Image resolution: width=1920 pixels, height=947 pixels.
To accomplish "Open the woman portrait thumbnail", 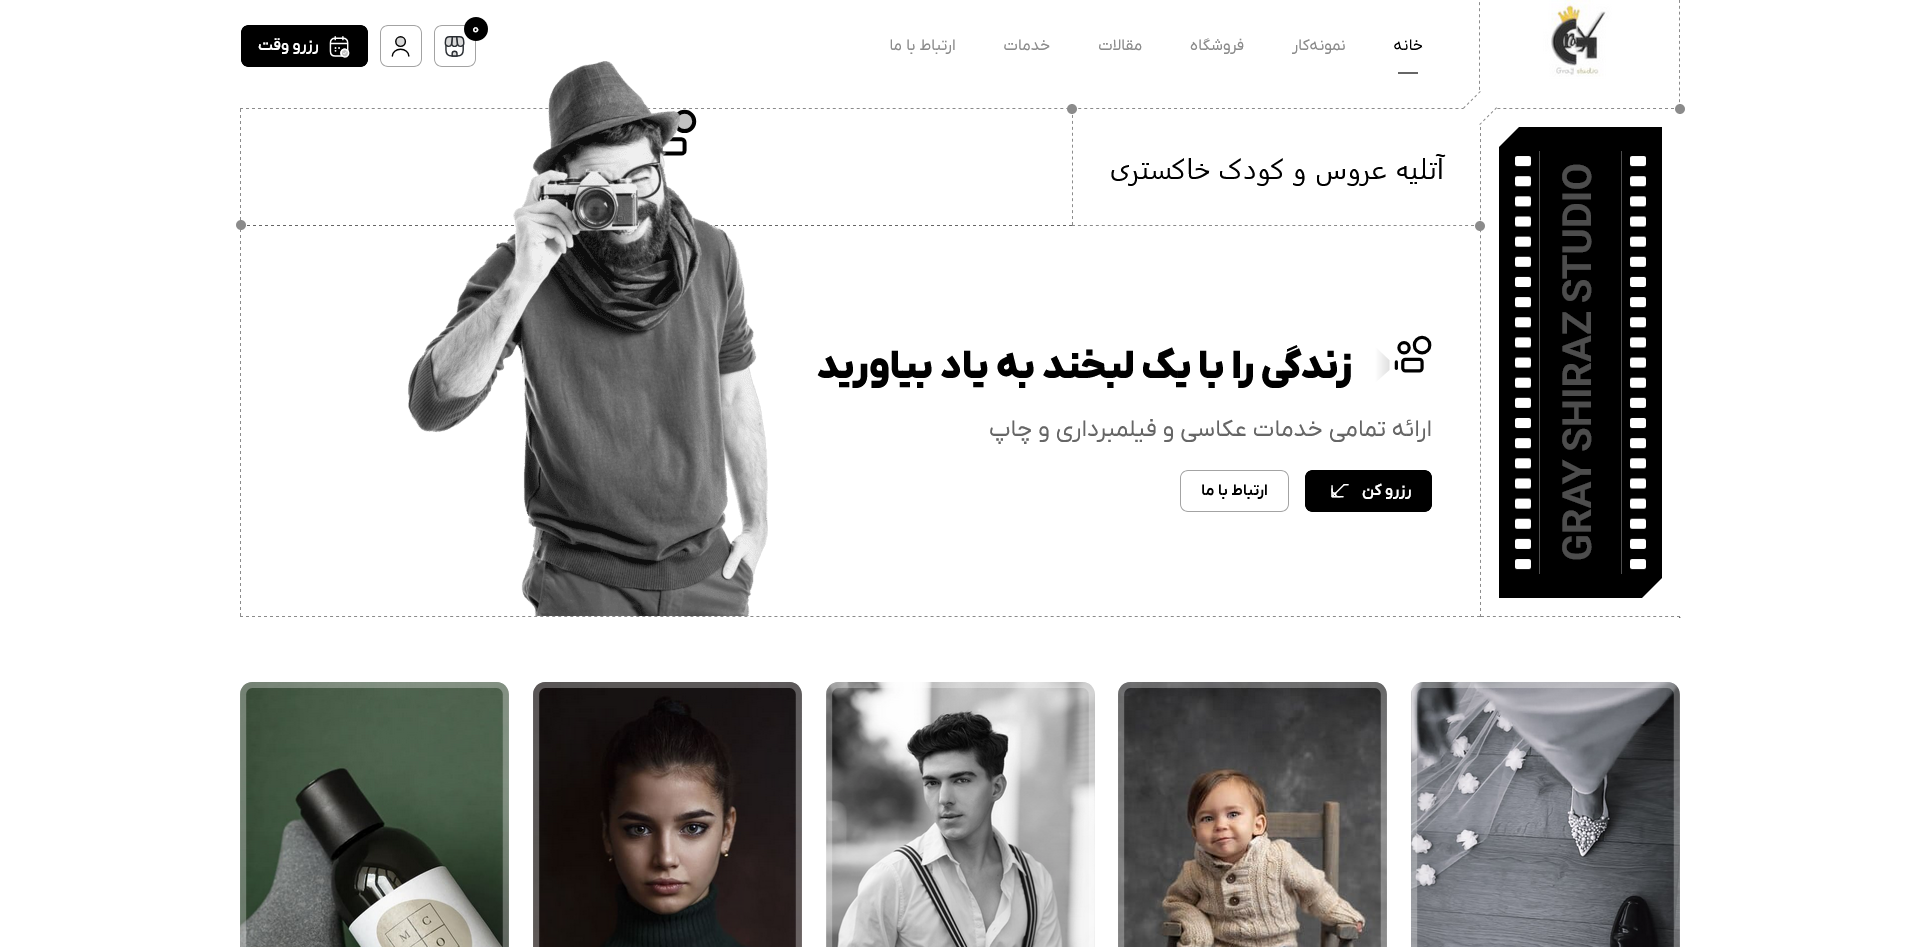I will [667, 815].
